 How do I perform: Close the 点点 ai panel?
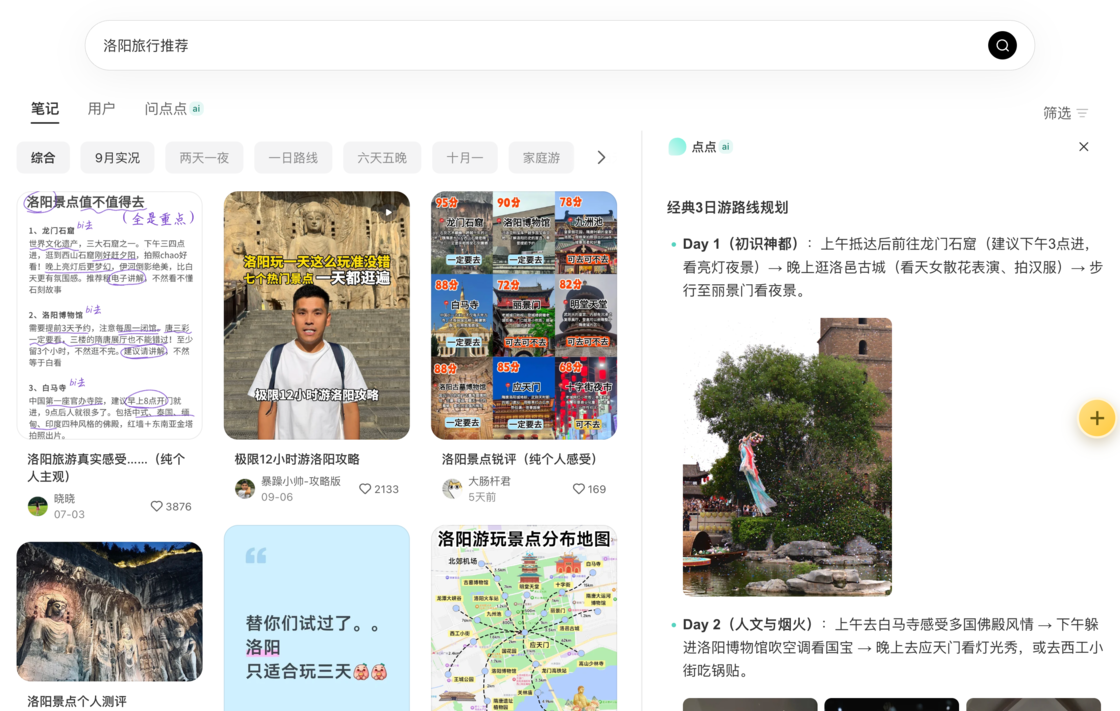point(1084,146)
